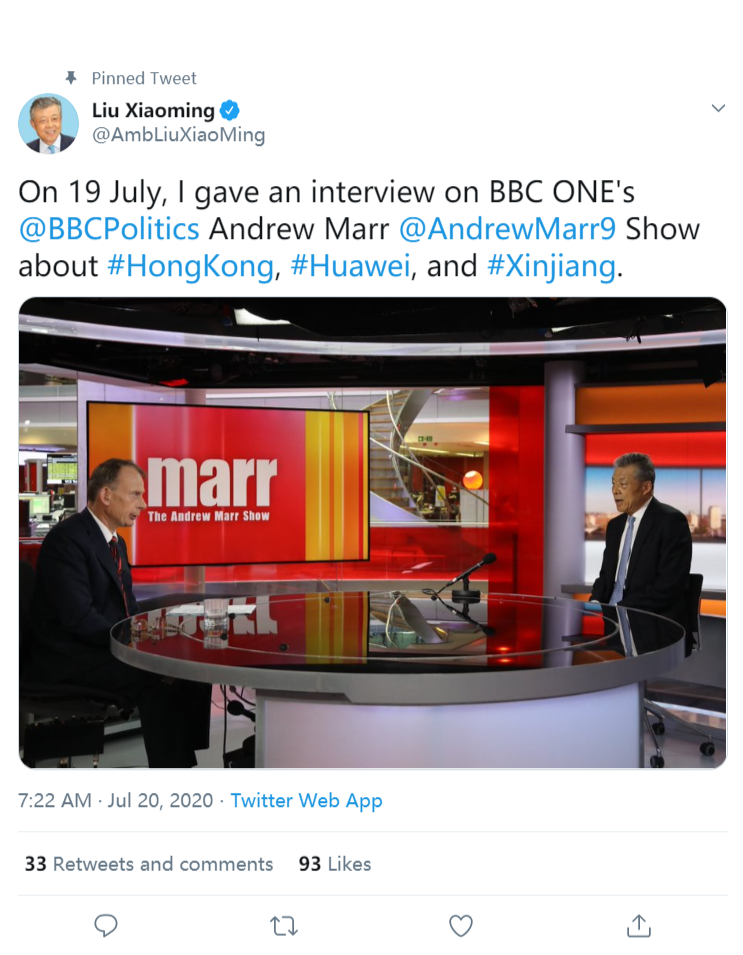Open the Andrew Marr Show studio photo
Image resolution: width=743 pixels, height=955 pixels.
372,532
